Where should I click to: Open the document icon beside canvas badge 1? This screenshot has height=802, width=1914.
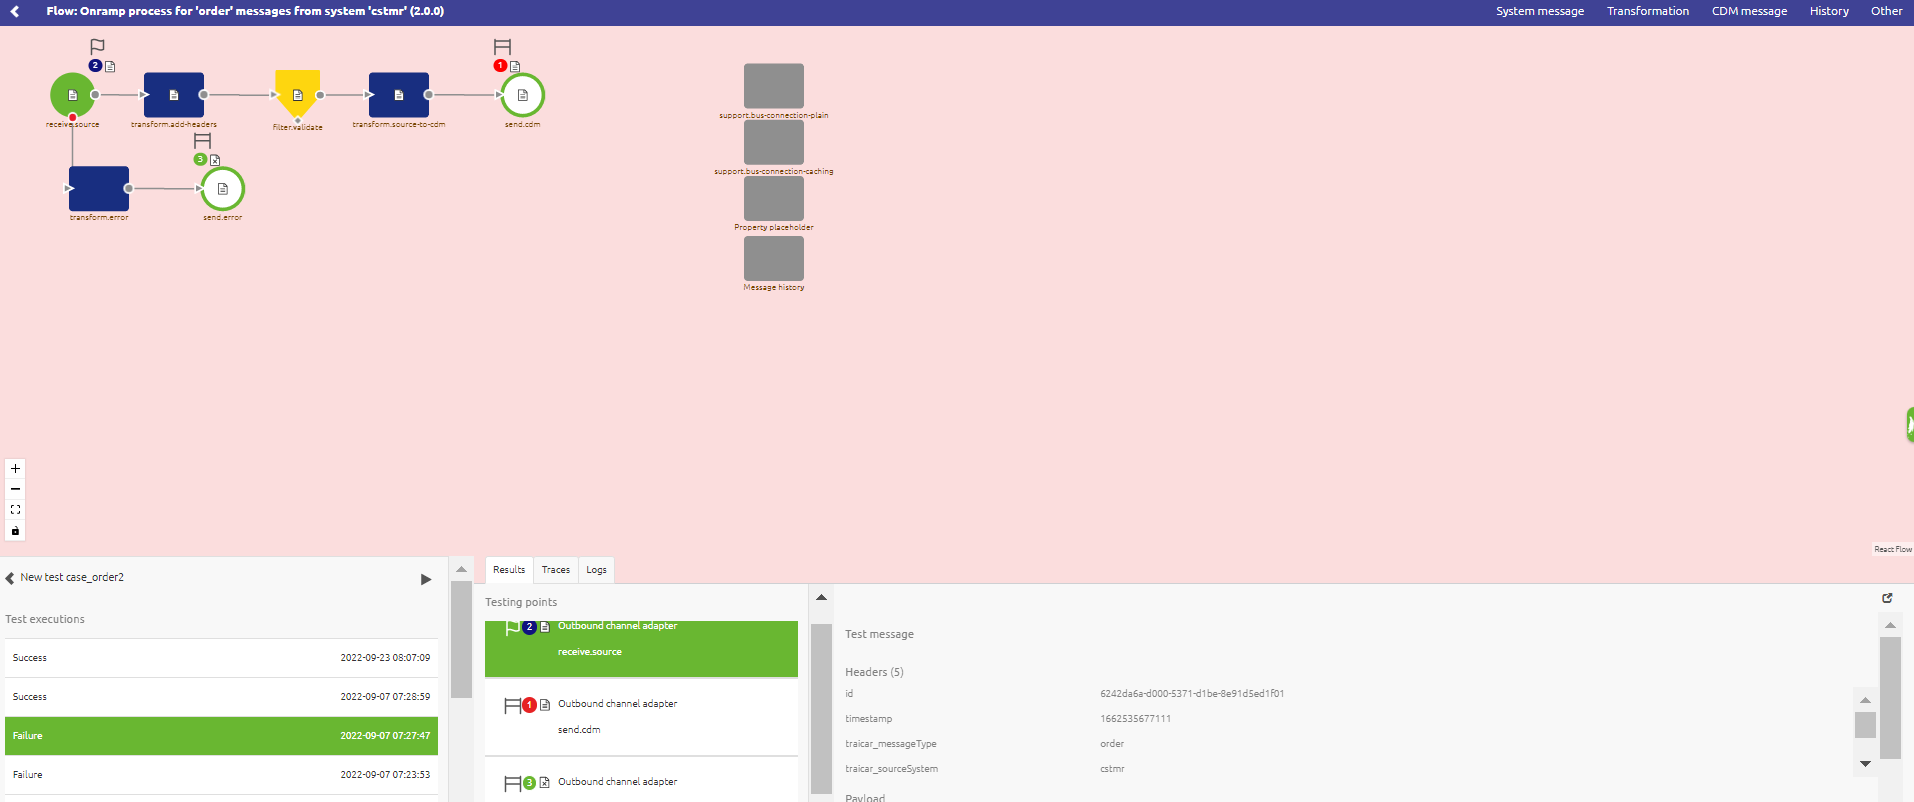(x=515, y=66)
